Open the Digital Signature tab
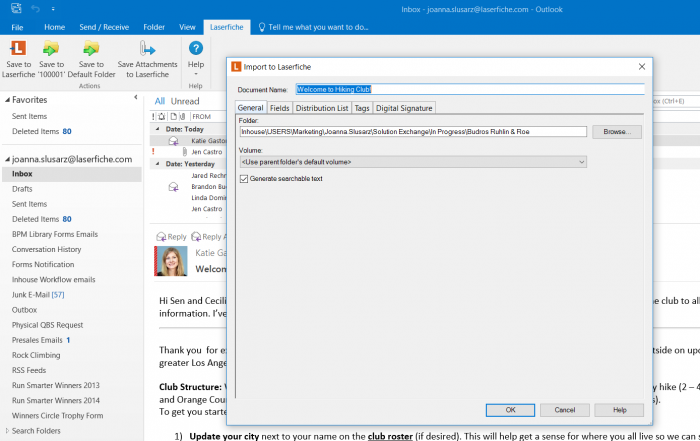The height and width of the screenshot is (441, 700). [x=405, y=108]
